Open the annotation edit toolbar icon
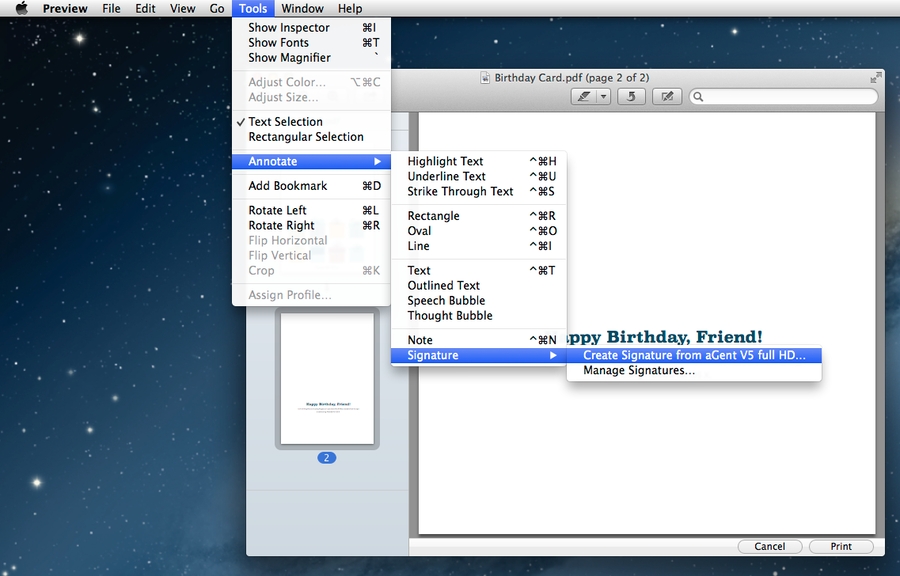Screen dimensions: 900x576 tap(667, 96)
